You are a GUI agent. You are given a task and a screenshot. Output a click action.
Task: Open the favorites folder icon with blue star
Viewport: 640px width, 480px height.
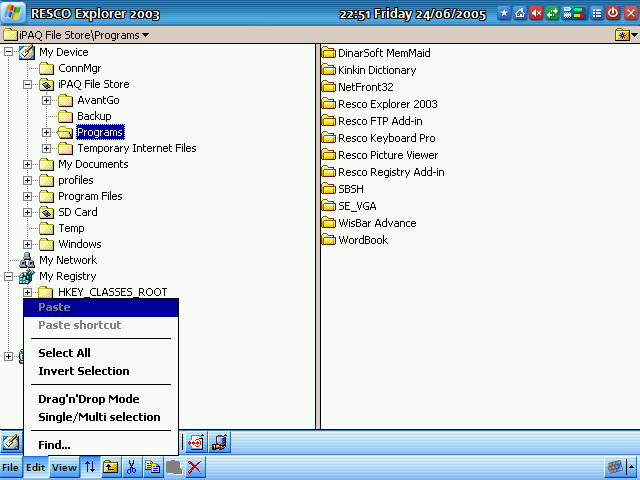(622, 35)
